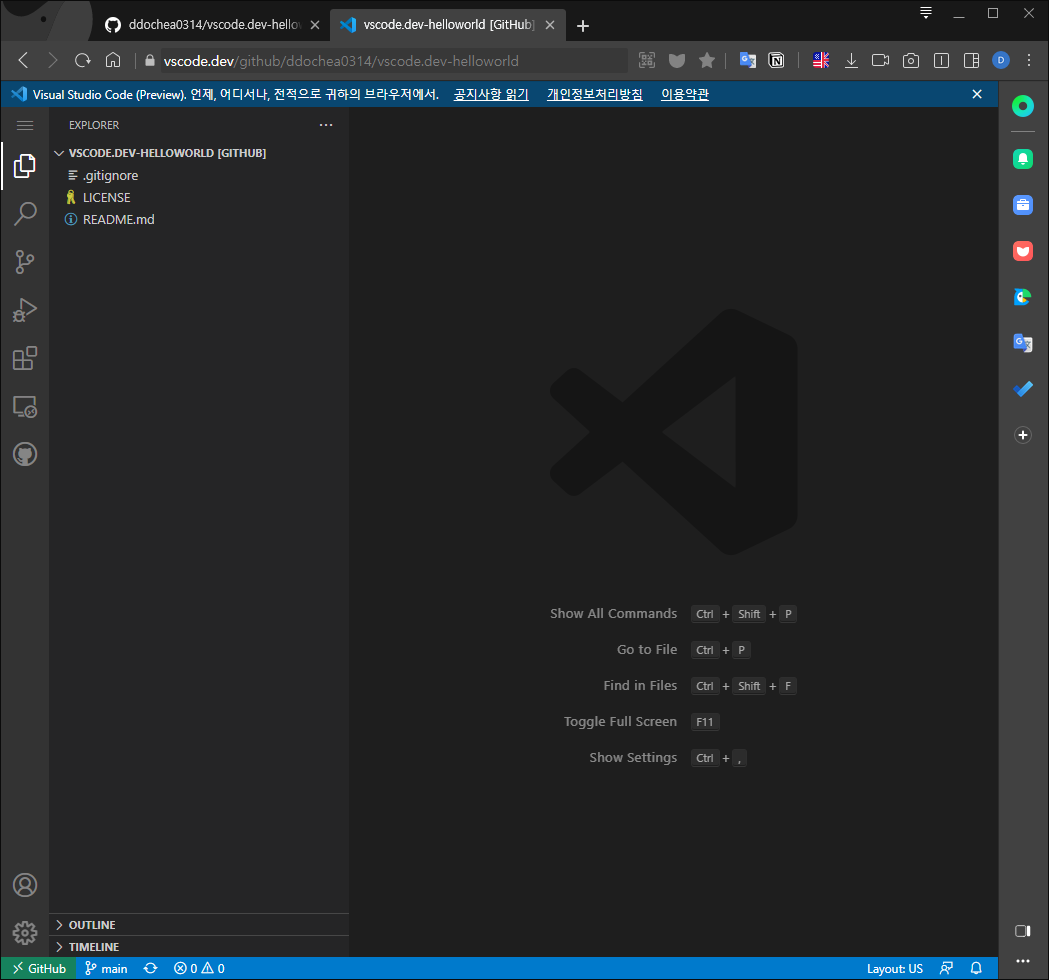Click the flag language extension icon

tap(821, 60)
